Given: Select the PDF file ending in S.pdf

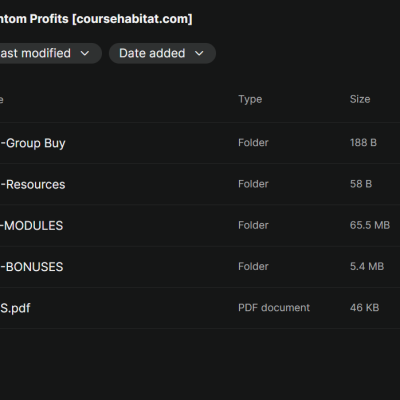Looking at the screenshot, I should pyautogui.click(x=15, y=308).
